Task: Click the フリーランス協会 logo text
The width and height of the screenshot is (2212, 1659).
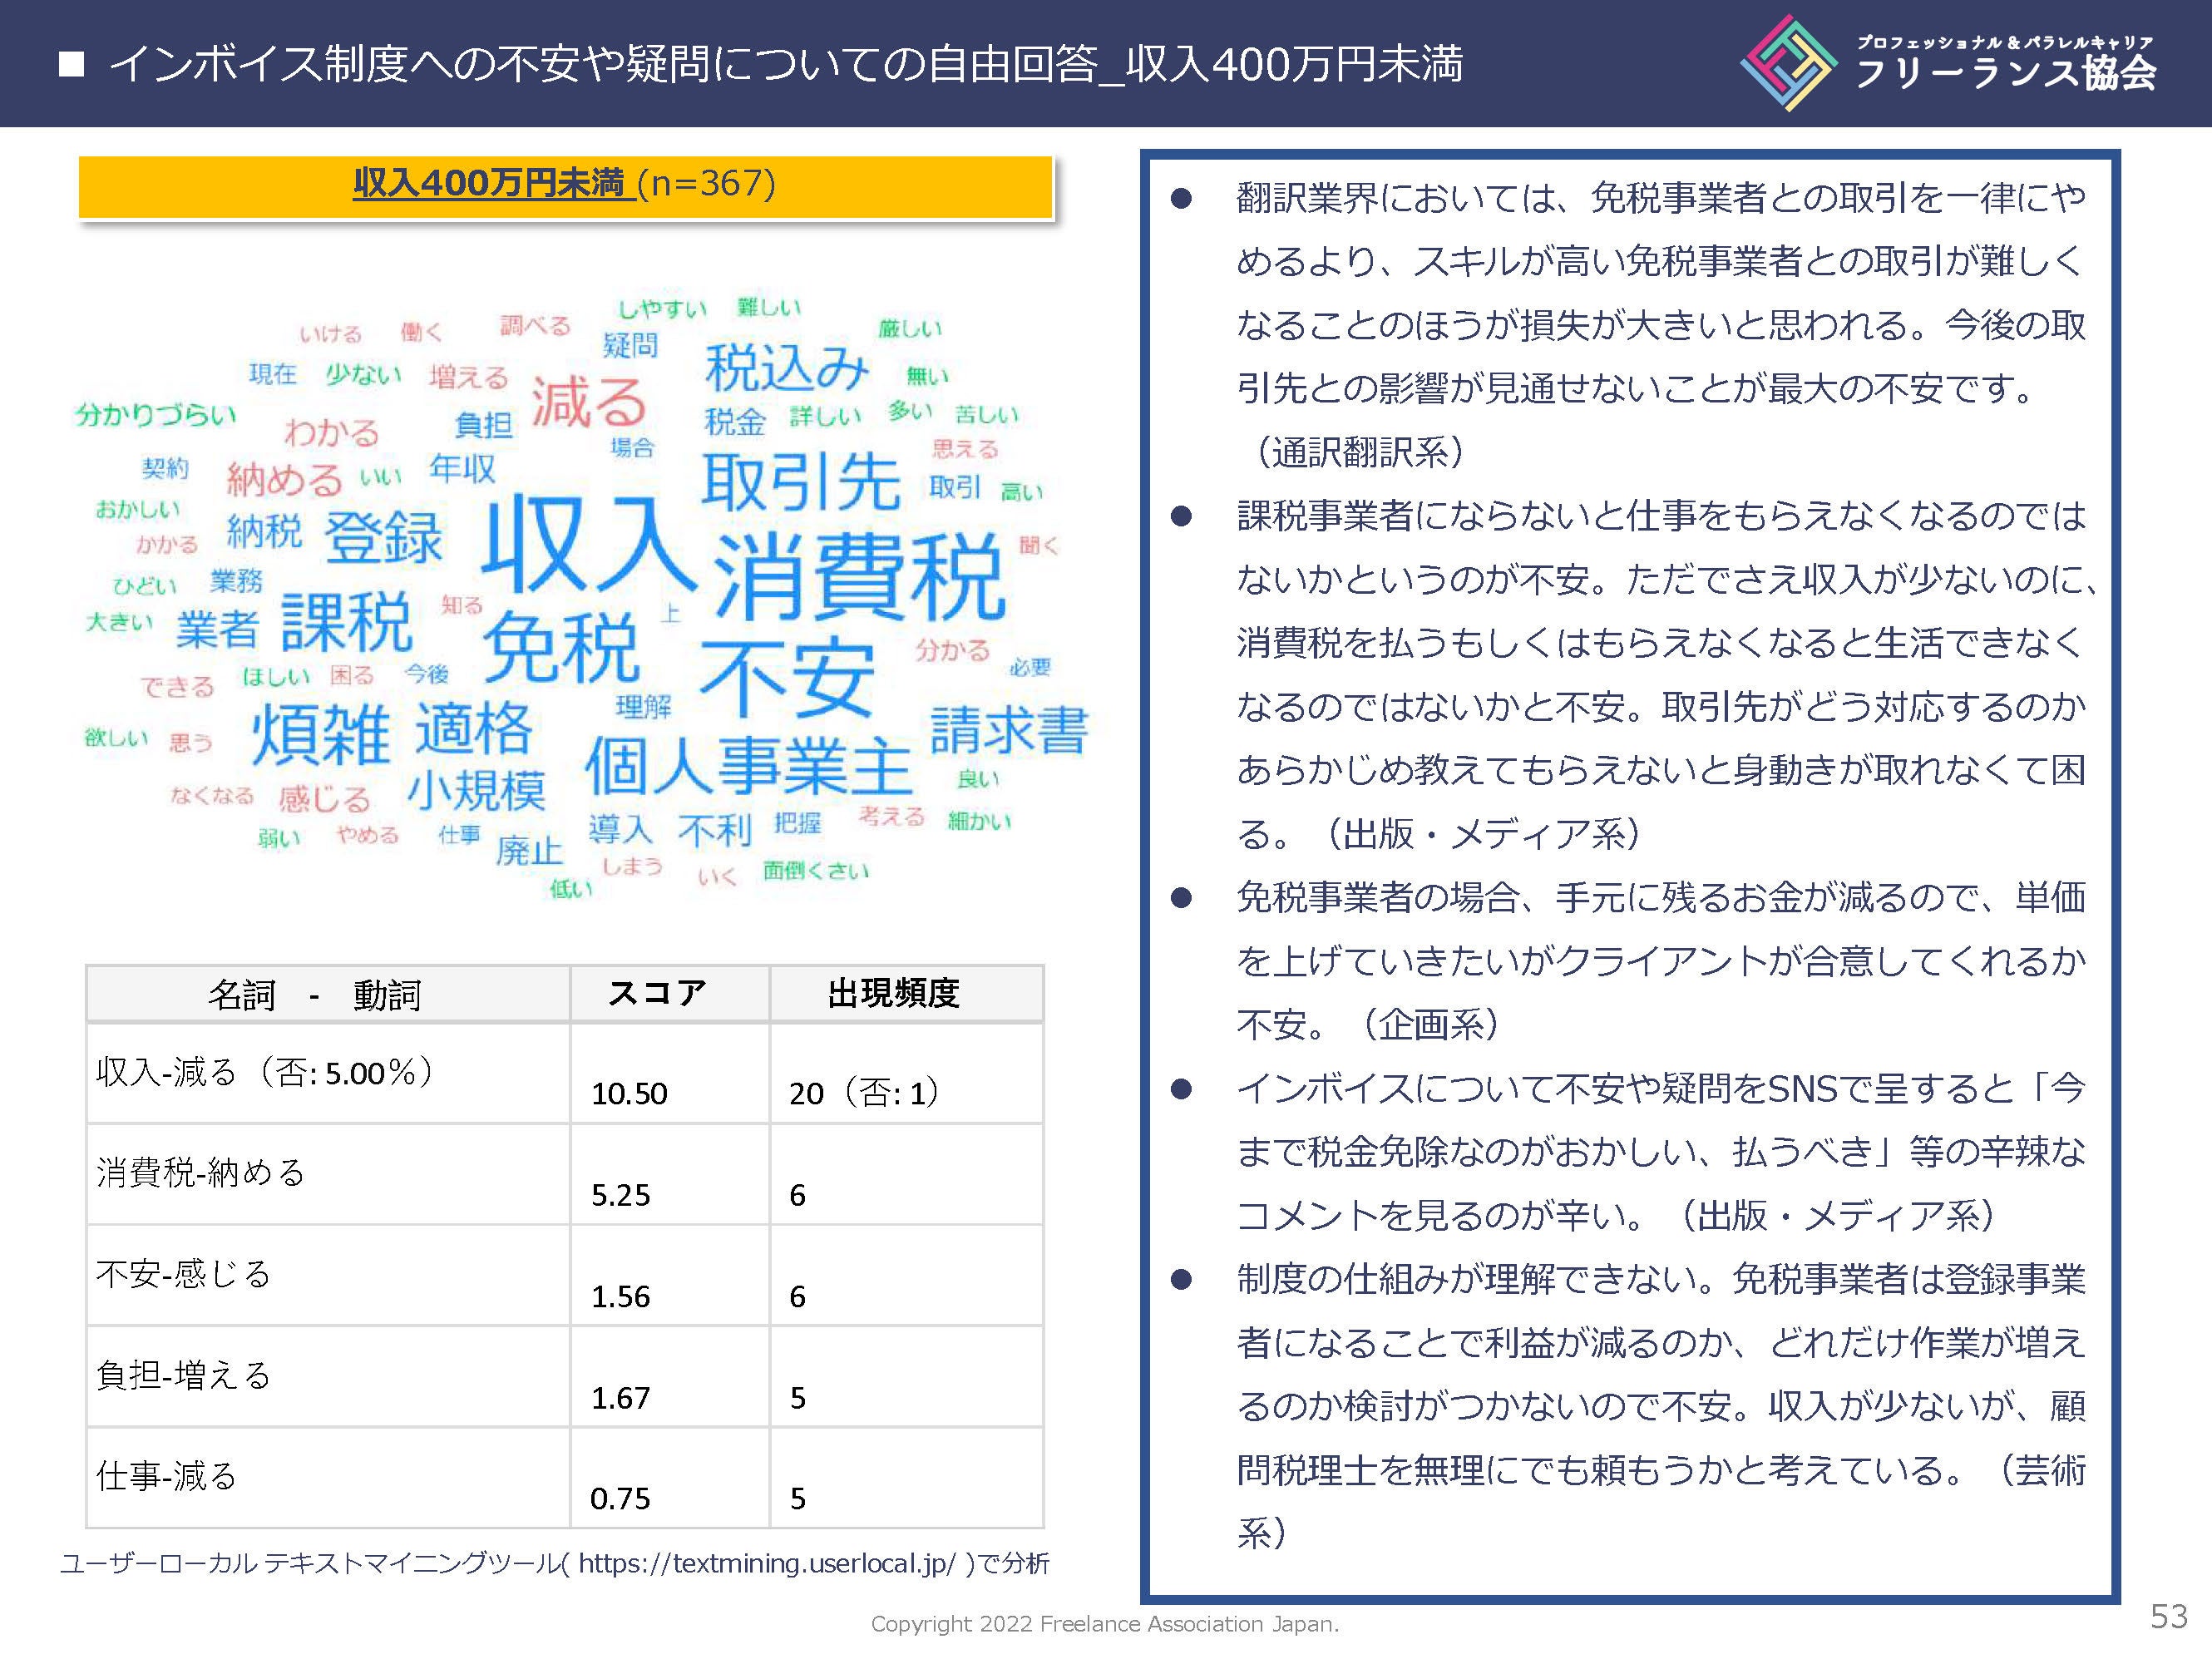Action: pos(2005,72)
